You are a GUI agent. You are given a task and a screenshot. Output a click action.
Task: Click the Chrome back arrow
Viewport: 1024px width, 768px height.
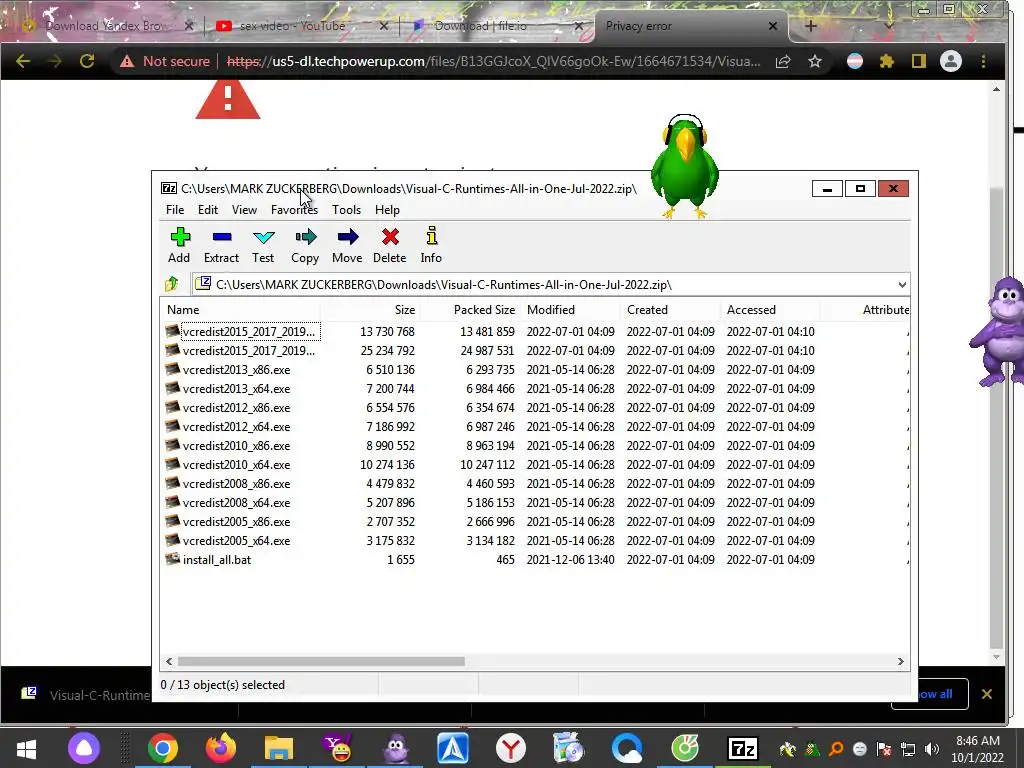23,61
